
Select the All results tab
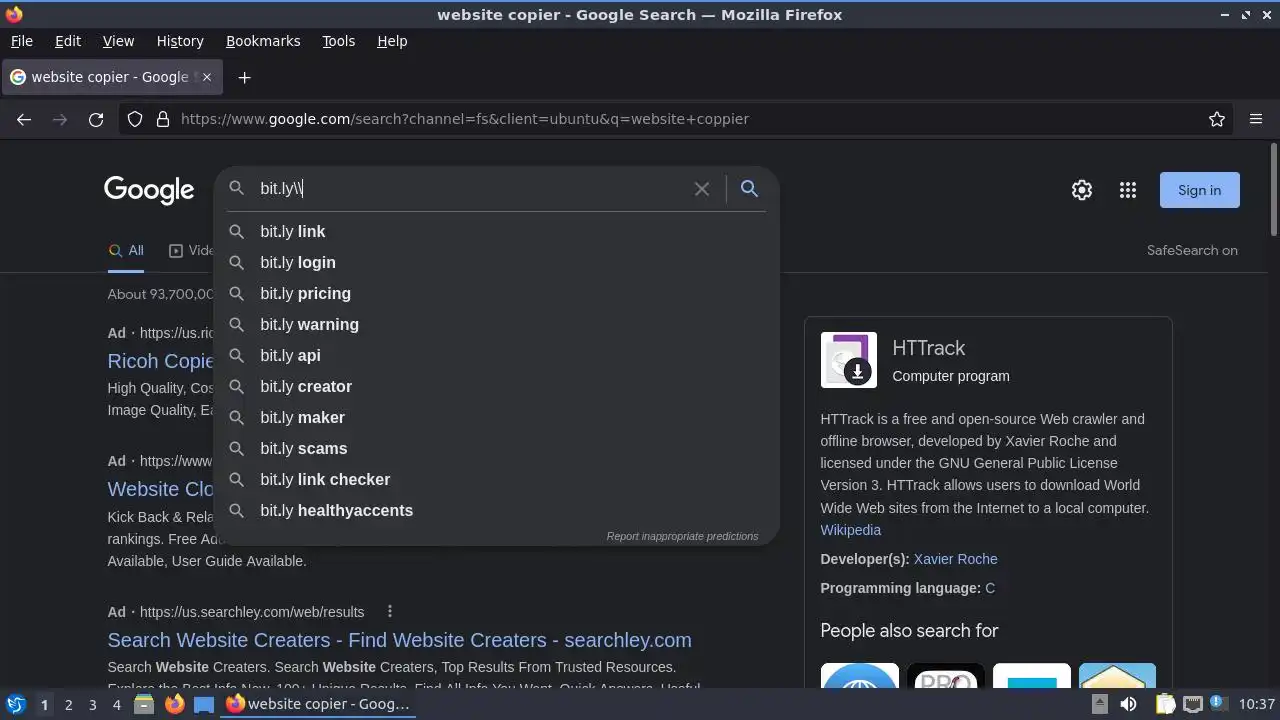click(126, 251)
